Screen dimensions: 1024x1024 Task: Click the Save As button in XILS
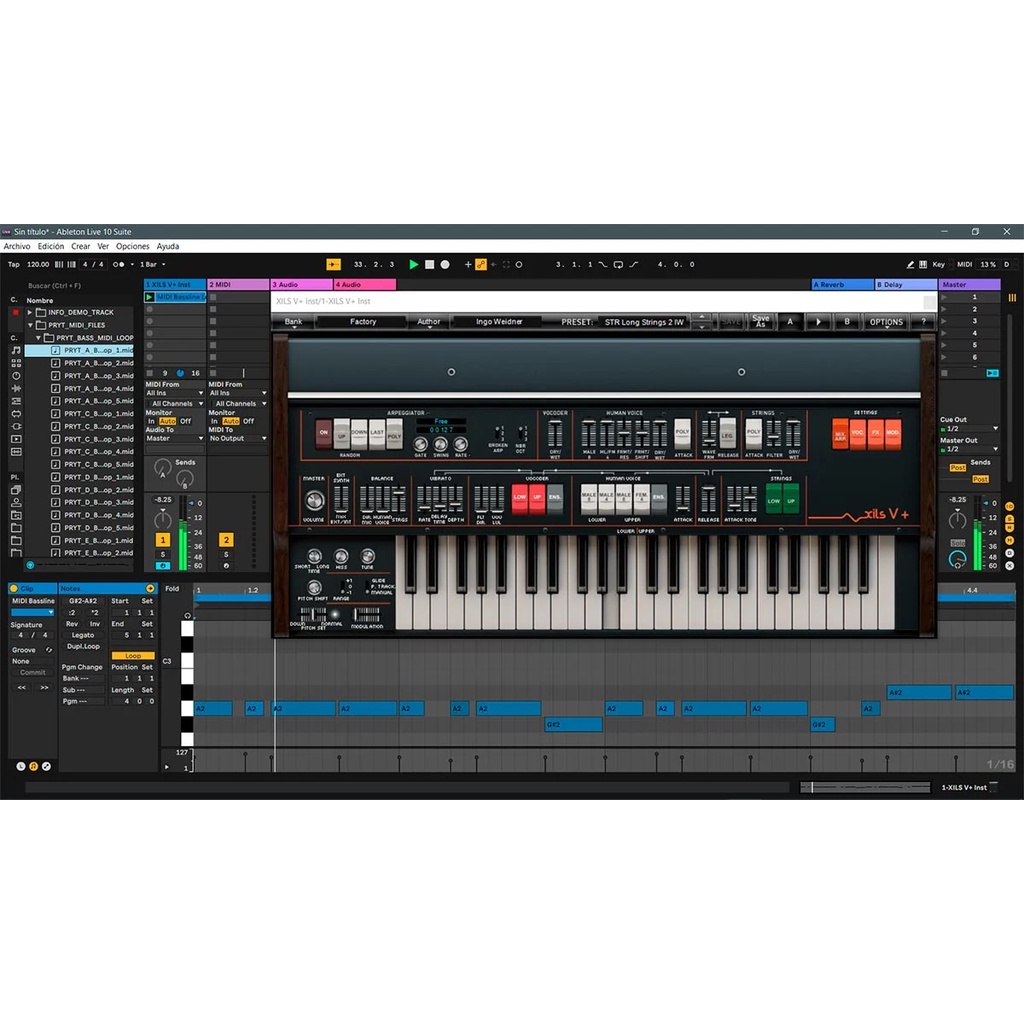point(760,321)
